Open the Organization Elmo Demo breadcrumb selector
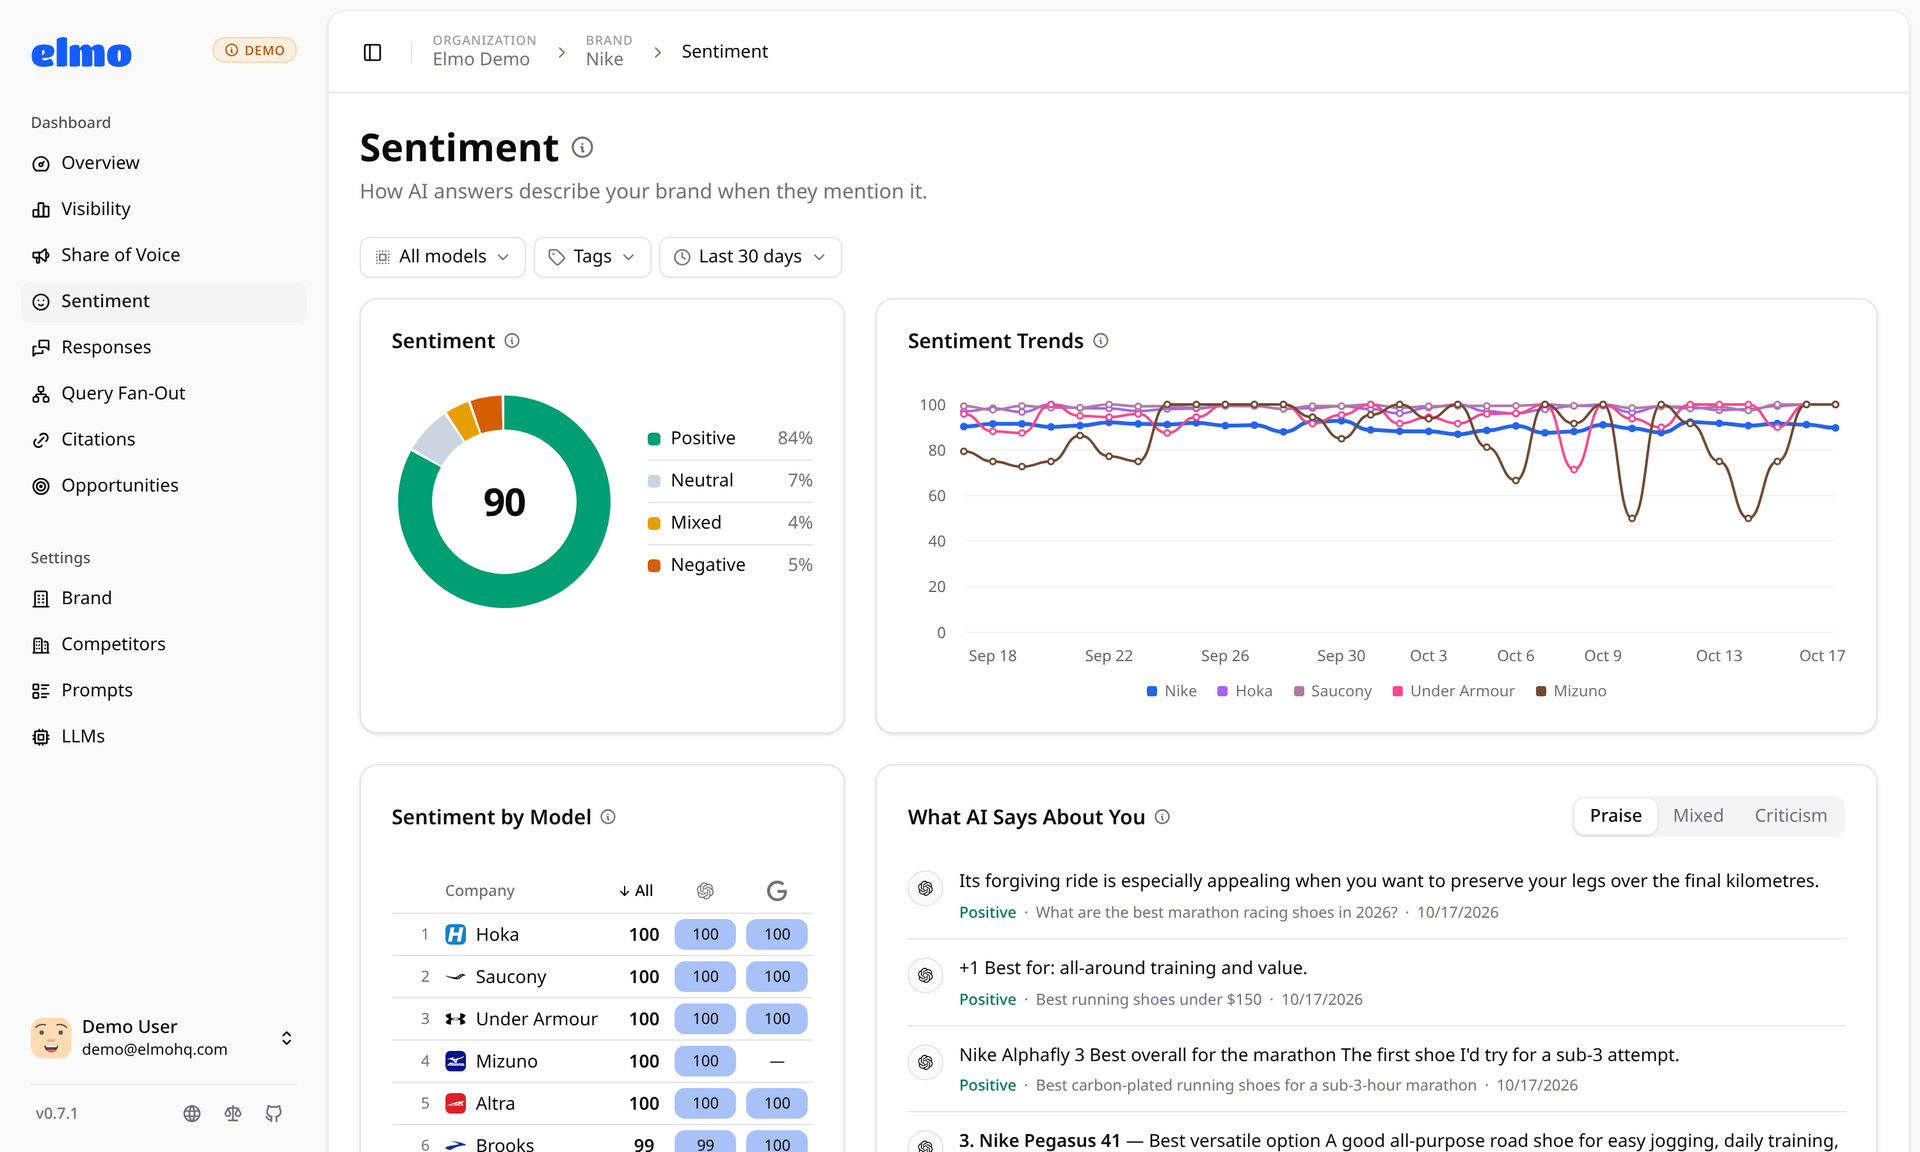Screen dimensions: 1920x1152 tap(484, 51)
